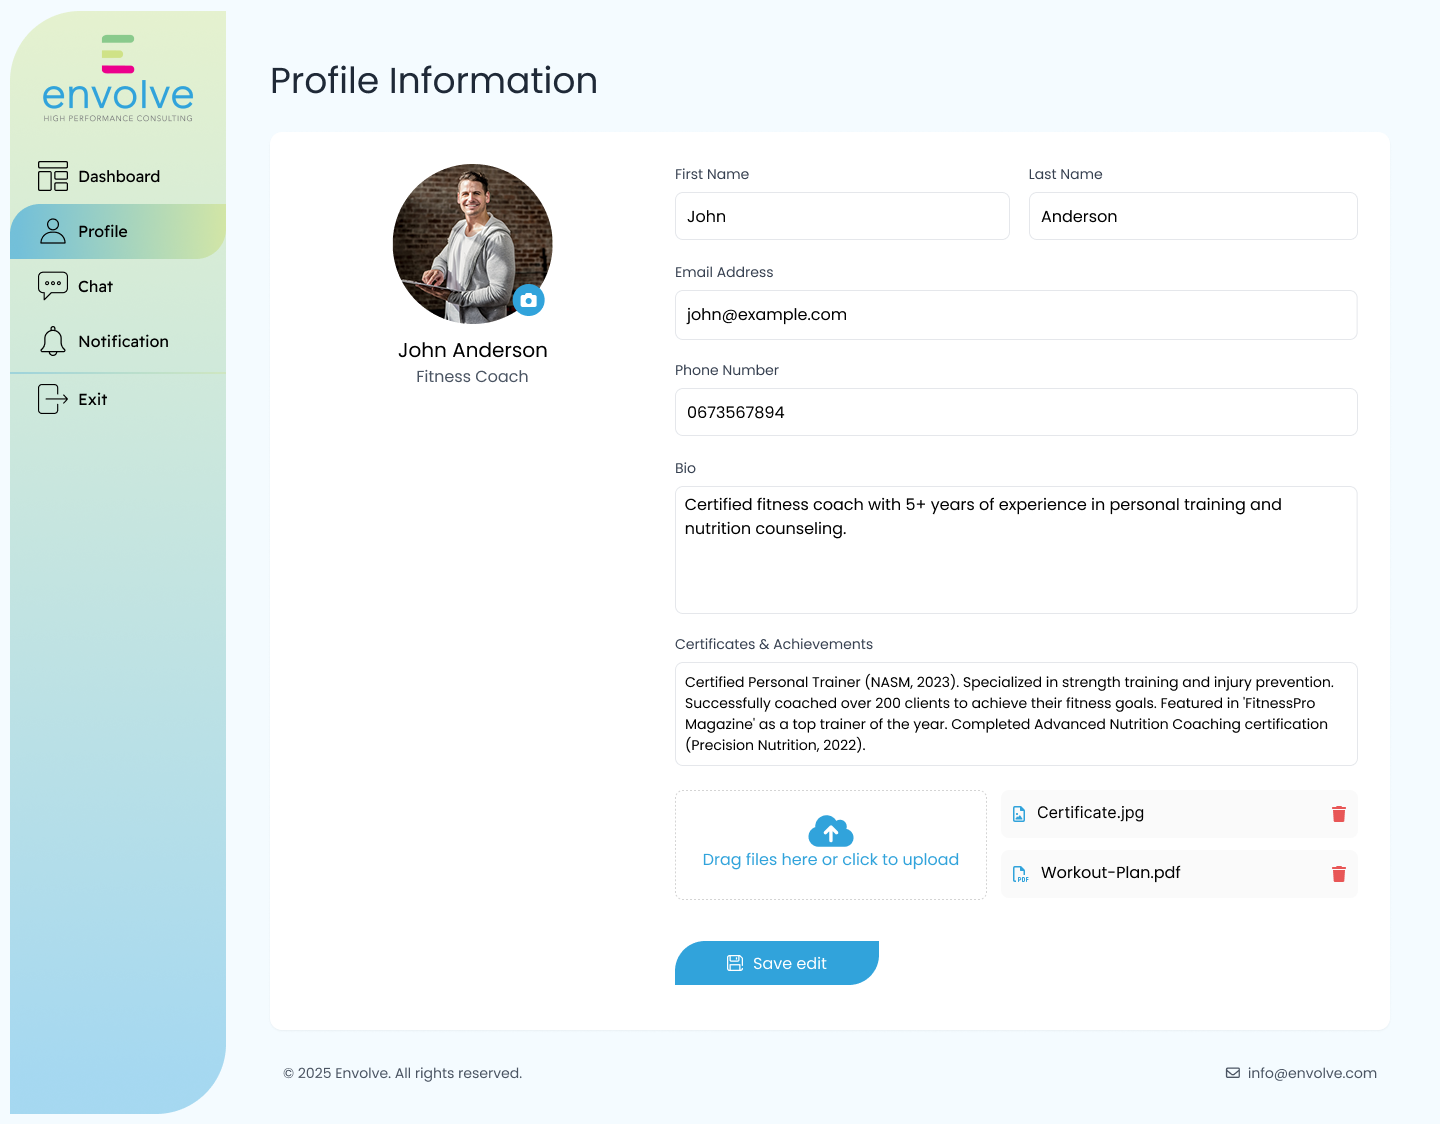Click the Email Address input field
The height and width of the screenshot is (1124, 1440).
coord(1016,315)
